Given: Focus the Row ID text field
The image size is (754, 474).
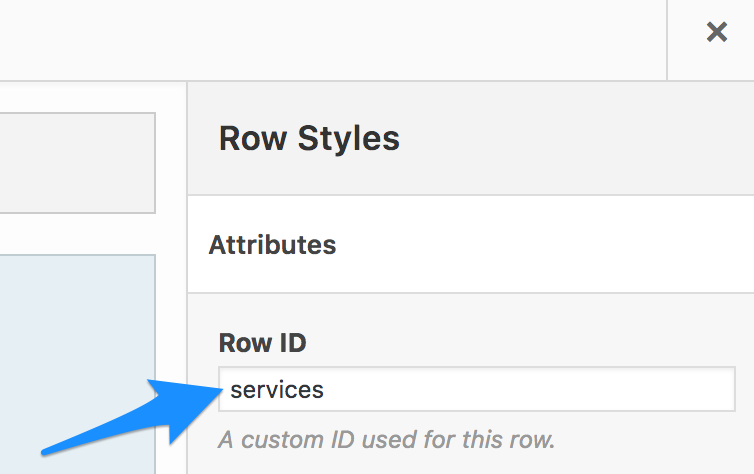Looking at the screenshot, I should coord(477,389).
